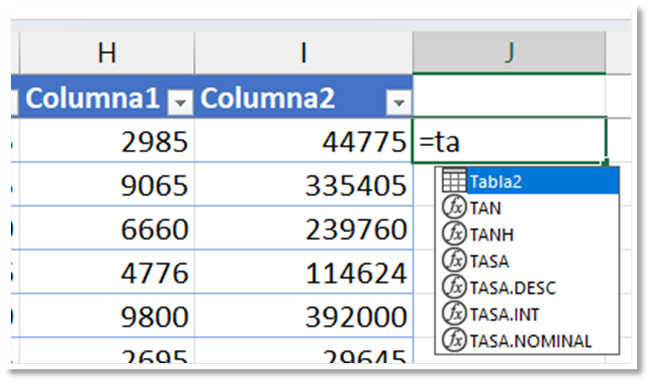Select column J header
The height and width of the screenshot is (382, 650).
509,53
